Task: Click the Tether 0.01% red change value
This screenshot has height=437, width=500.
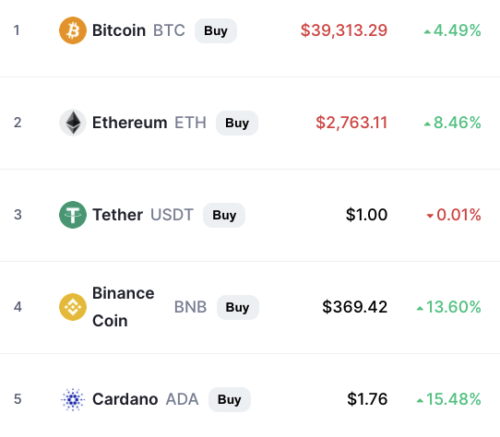Action: click(x=454, y=215)
